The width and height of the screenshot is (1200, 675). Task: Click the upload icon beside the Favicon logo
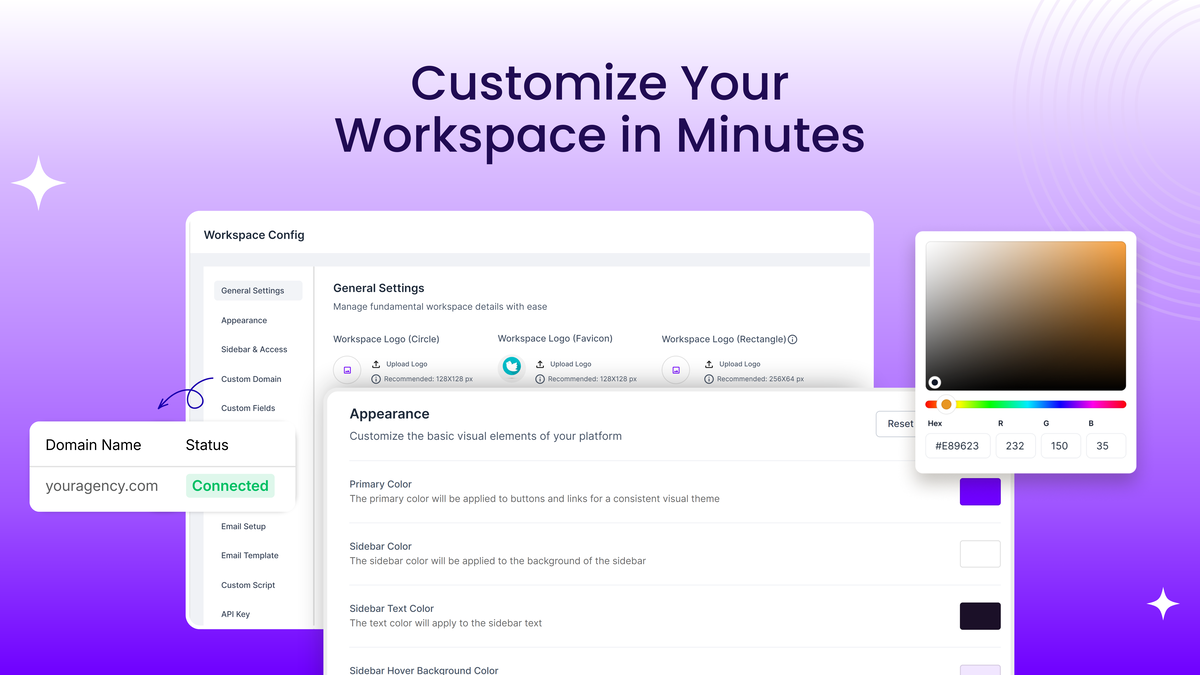click(540, 363)
